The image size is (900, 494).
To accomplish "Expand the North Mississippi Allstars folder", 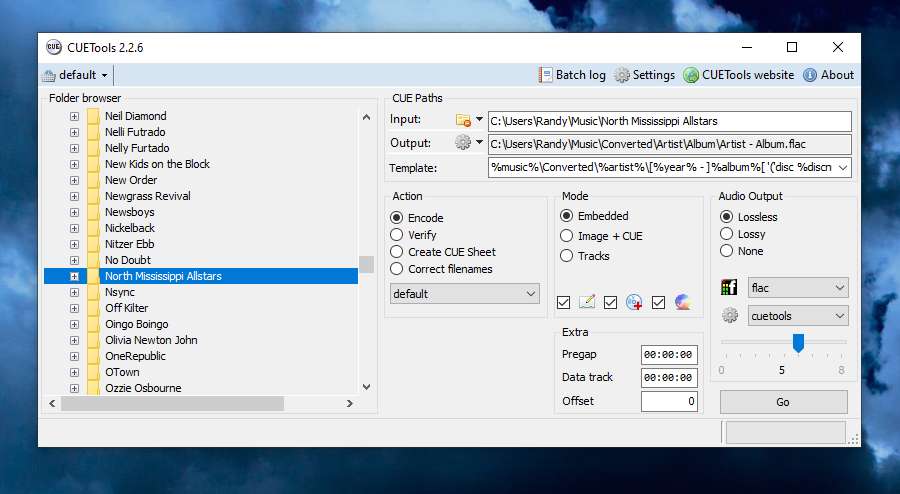I will pyautogui.click(x=74, y=277).
